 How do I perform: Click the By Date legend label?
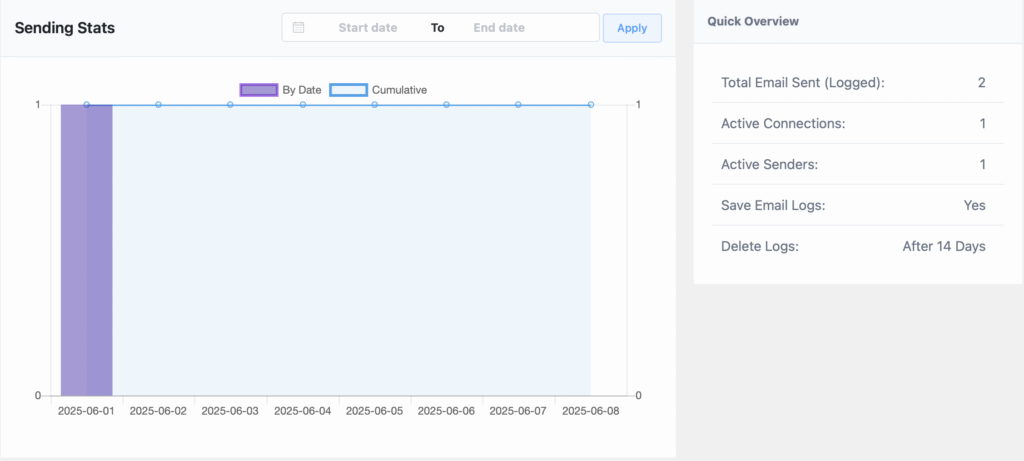point(302,90)
